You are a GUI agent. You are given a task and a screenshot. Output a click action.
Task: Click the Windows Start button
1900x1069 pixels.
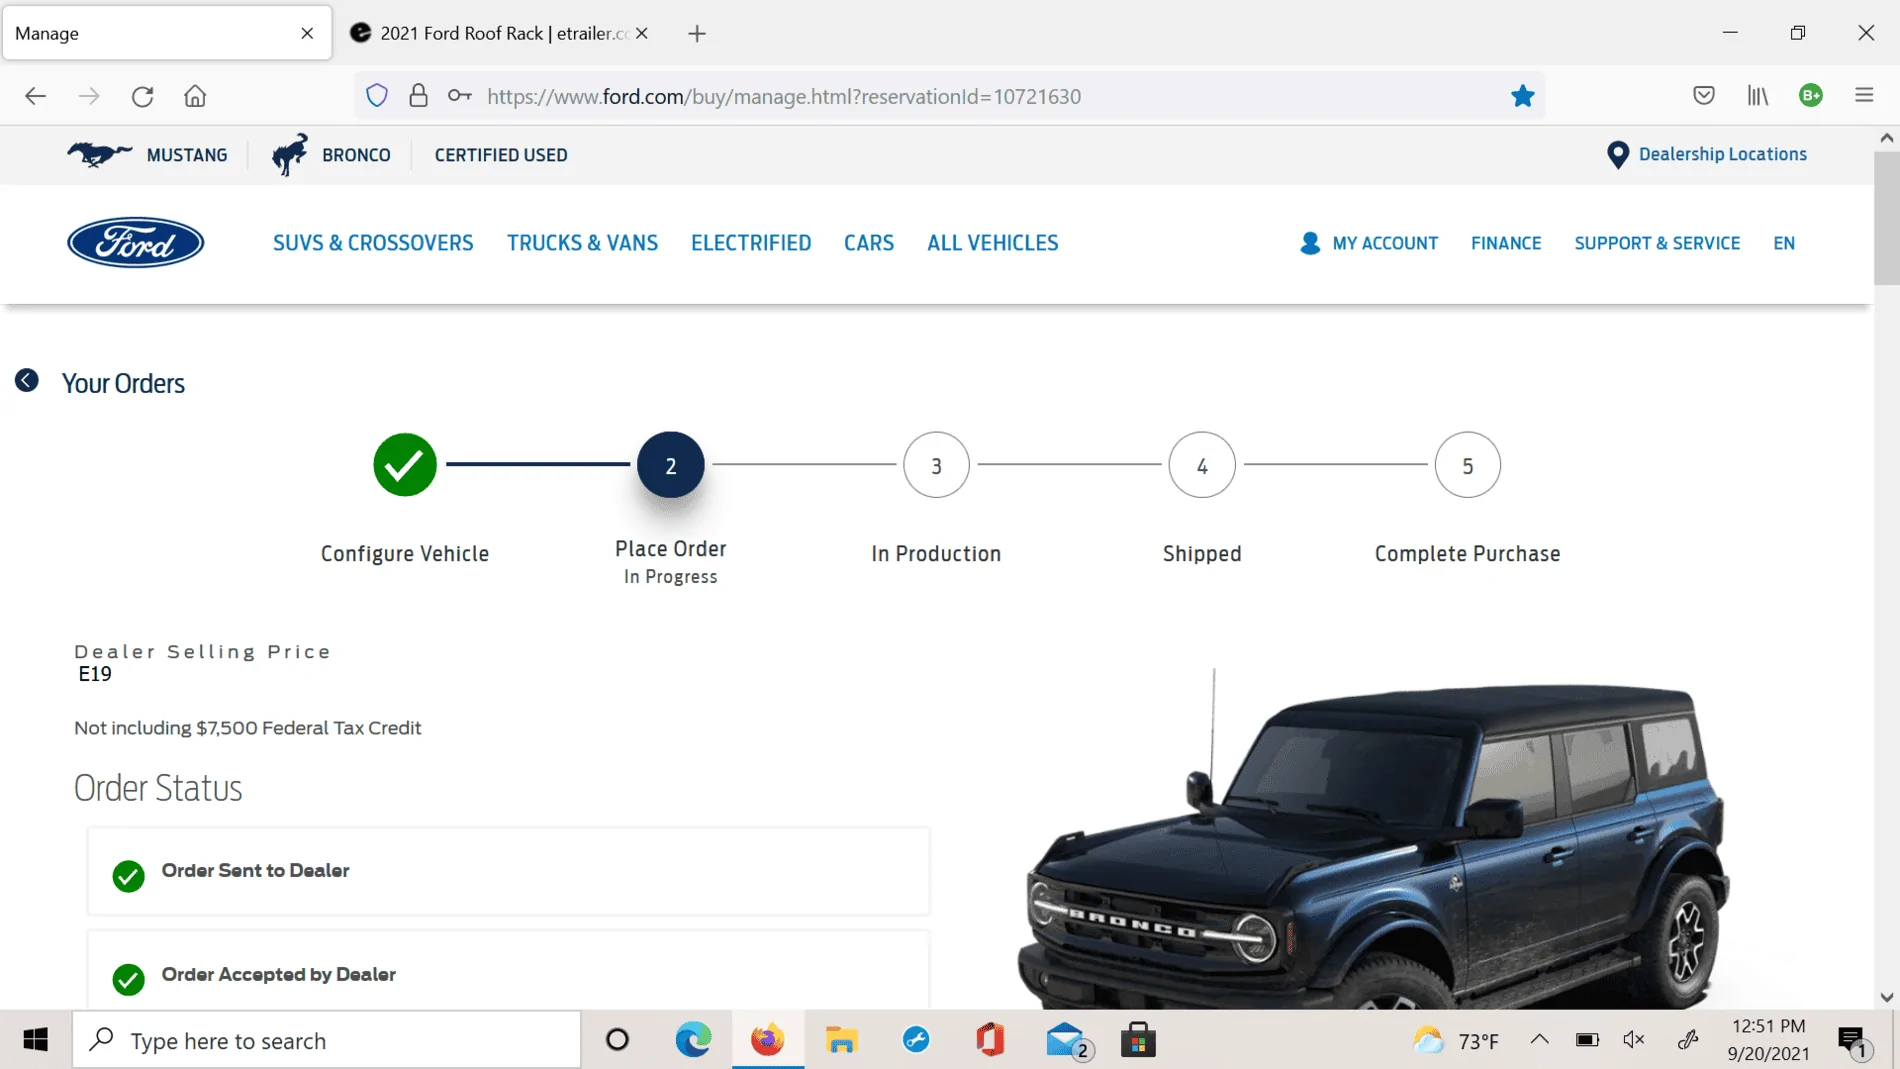[36, 1040]
